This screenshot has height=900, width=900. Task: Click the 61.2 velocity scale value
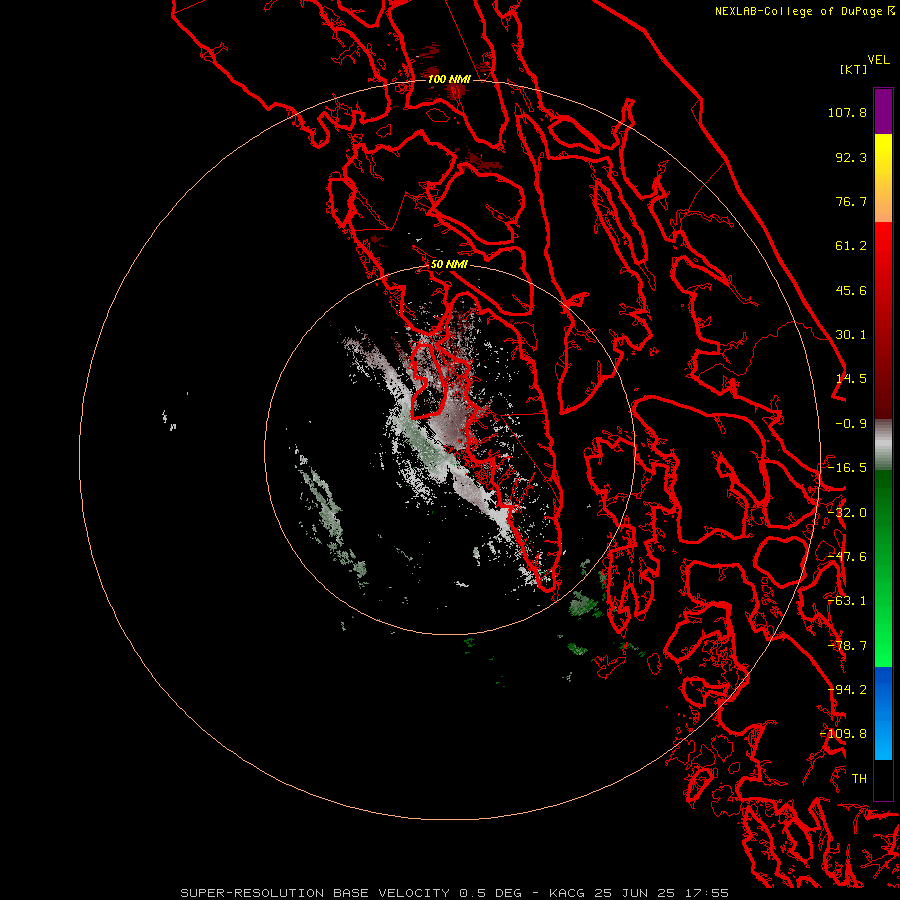851,246
